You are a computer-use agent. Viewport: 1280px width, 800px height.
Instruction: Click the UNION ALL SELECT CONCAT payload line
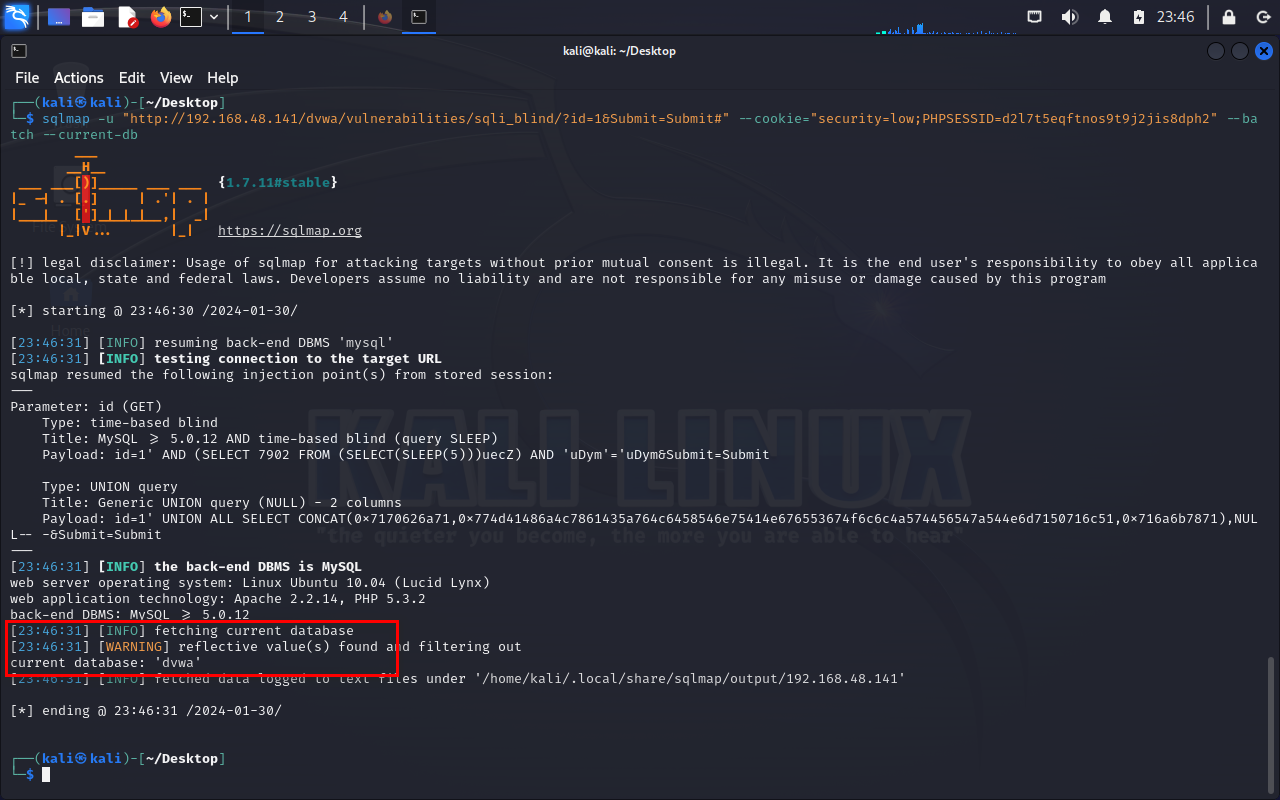coord(634,527)
